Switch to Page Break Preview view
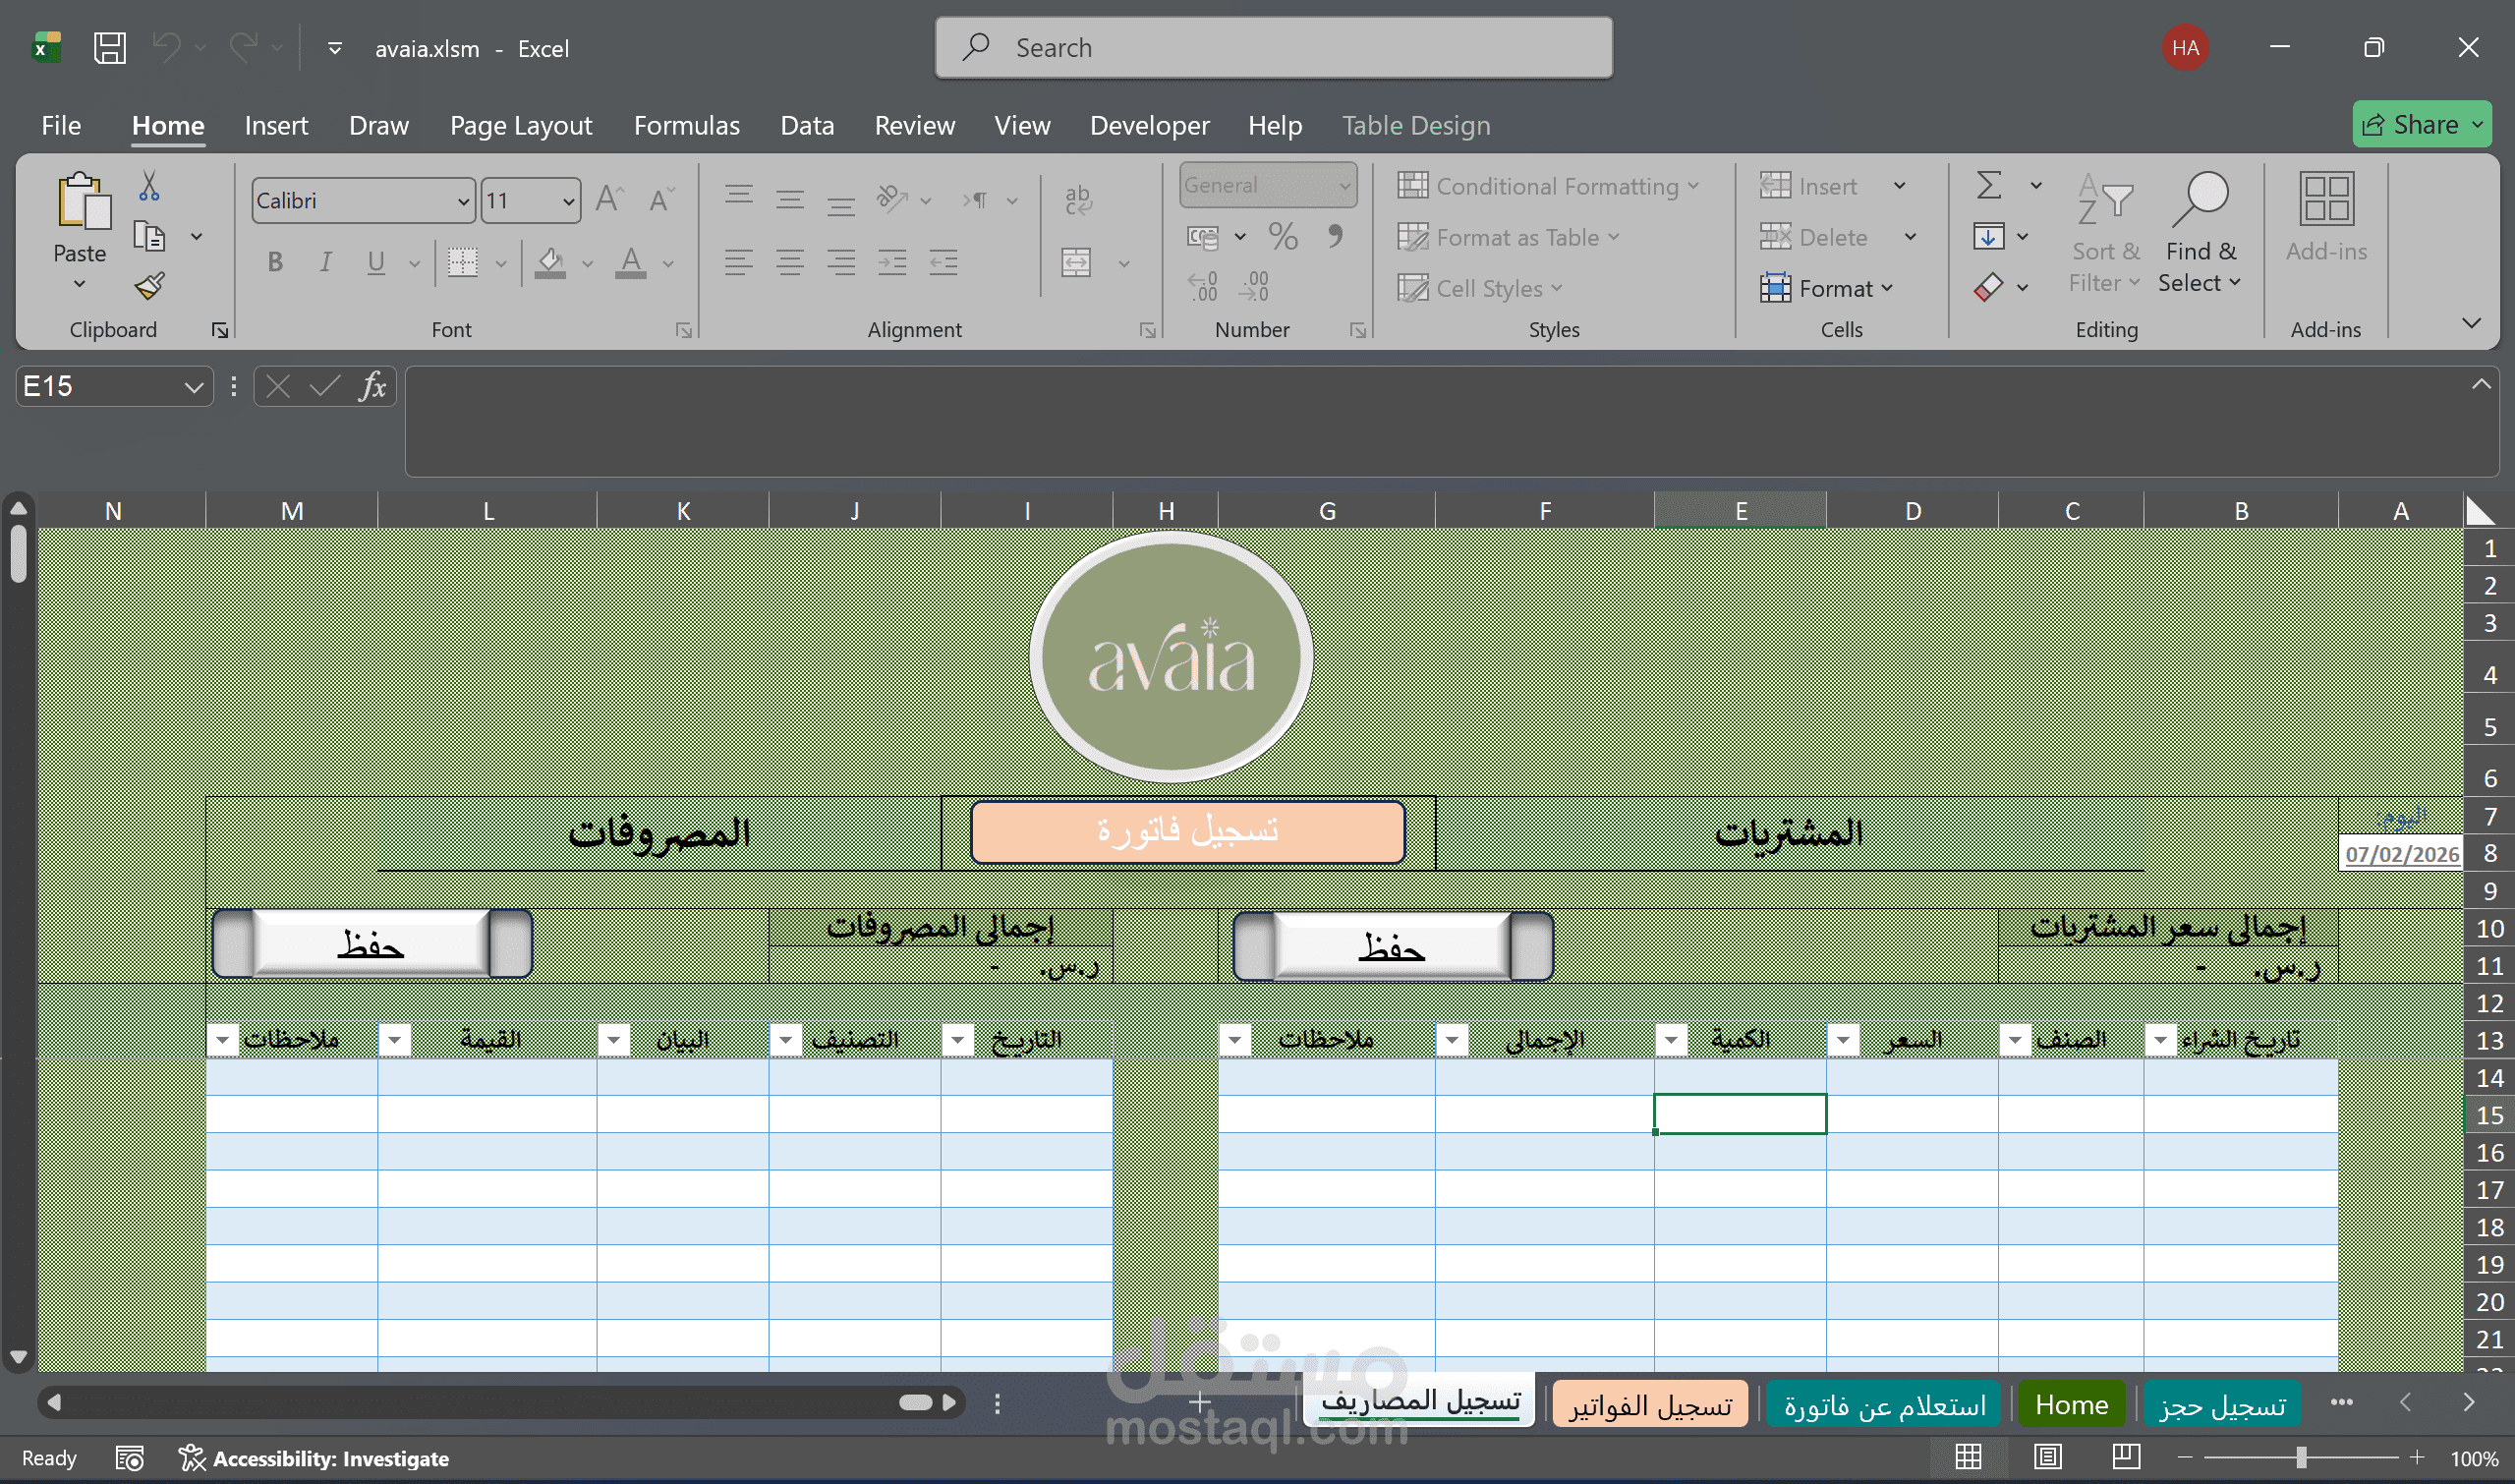This screenshot has width=2515, height=1484. [2125, 1457]
